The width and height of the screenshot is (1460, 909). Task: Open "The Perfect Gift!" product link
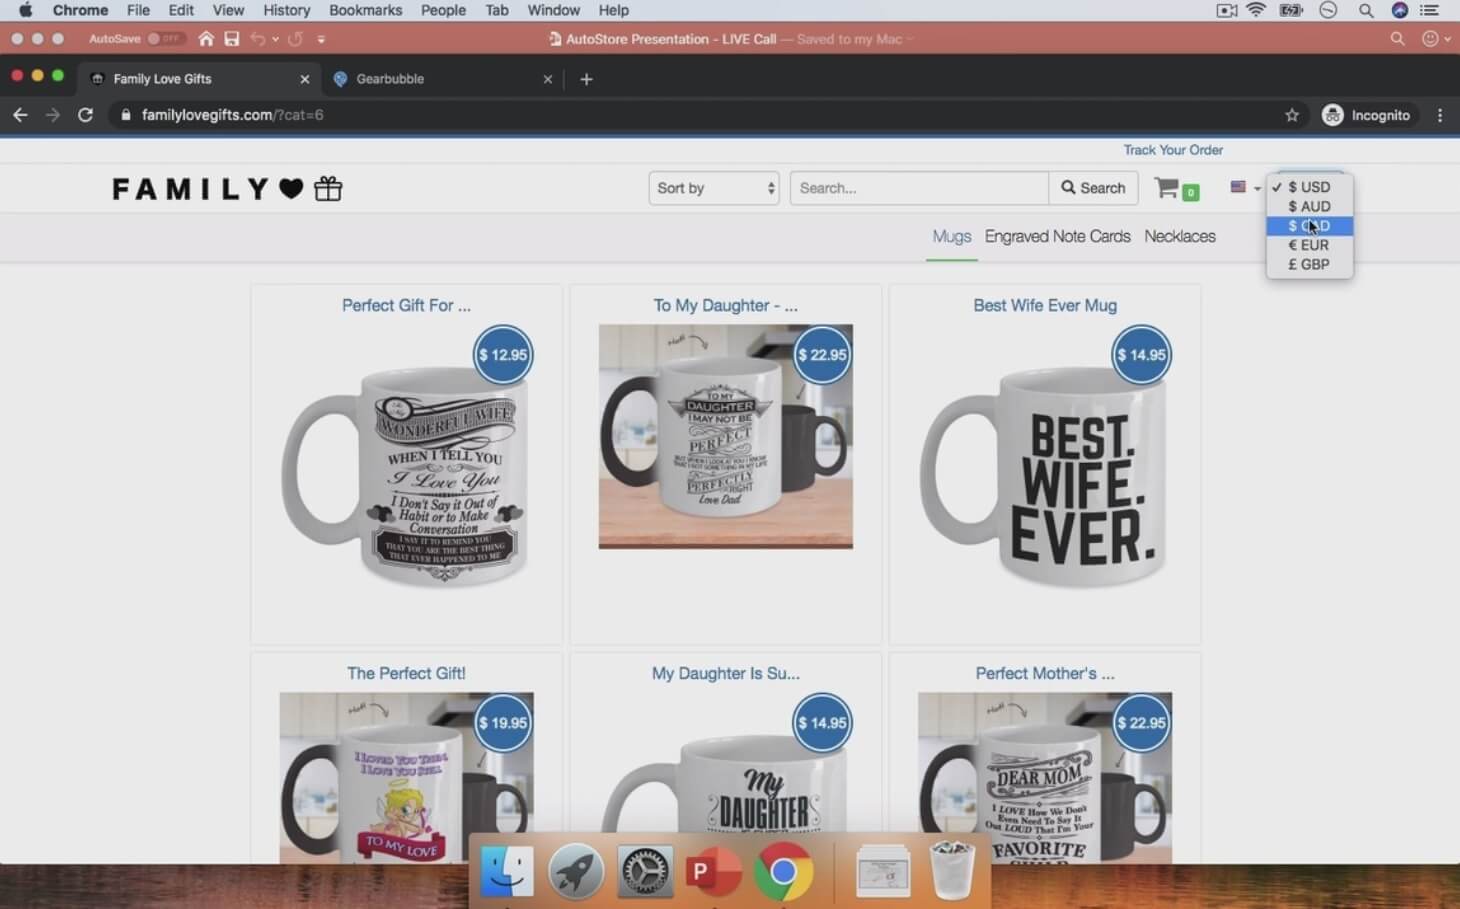pos(406,674)
